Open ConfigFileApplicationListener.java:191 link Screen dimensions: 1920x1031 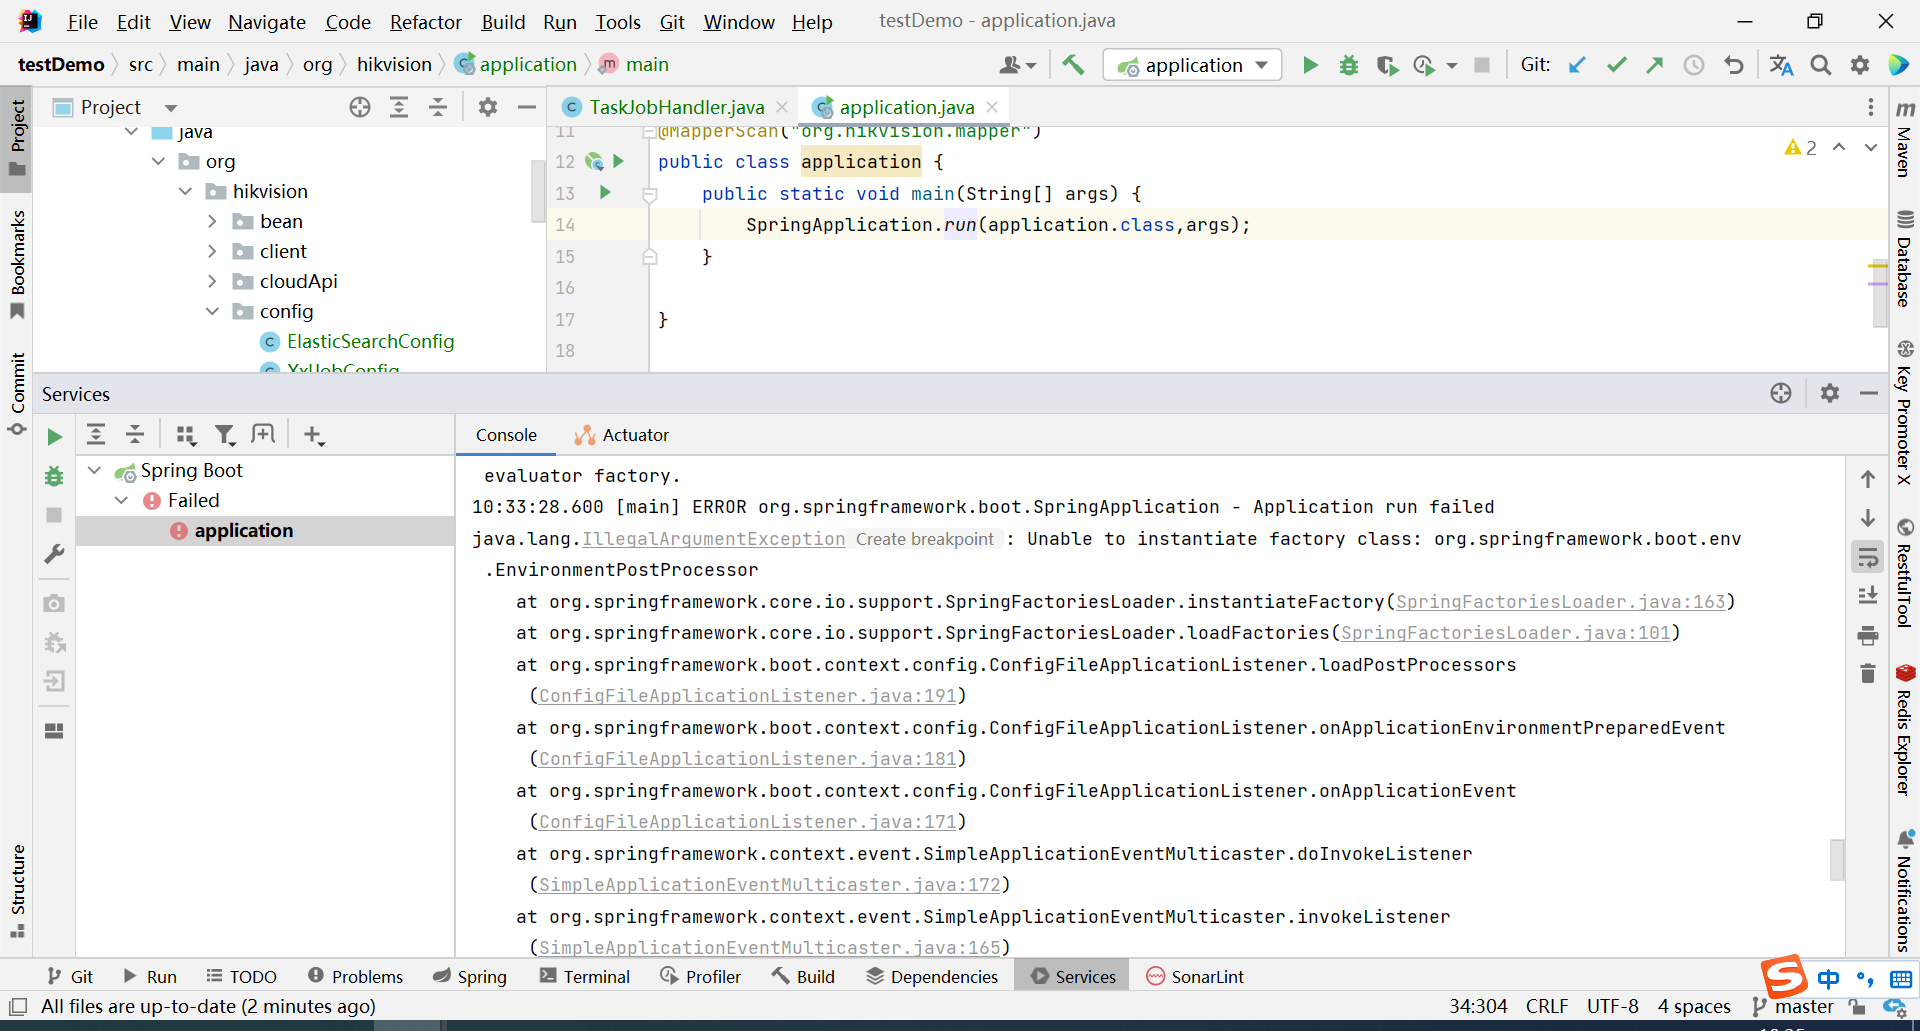(748, 695)
